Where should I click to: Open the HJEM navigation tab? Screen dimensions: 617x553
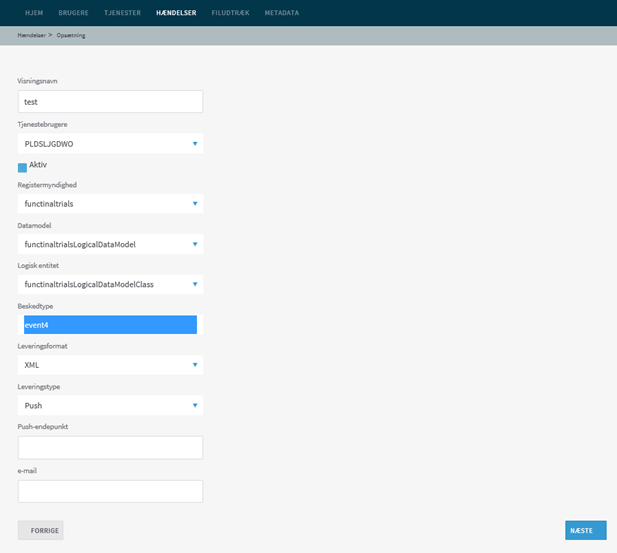pyautogui.click(x=34, y=13)
